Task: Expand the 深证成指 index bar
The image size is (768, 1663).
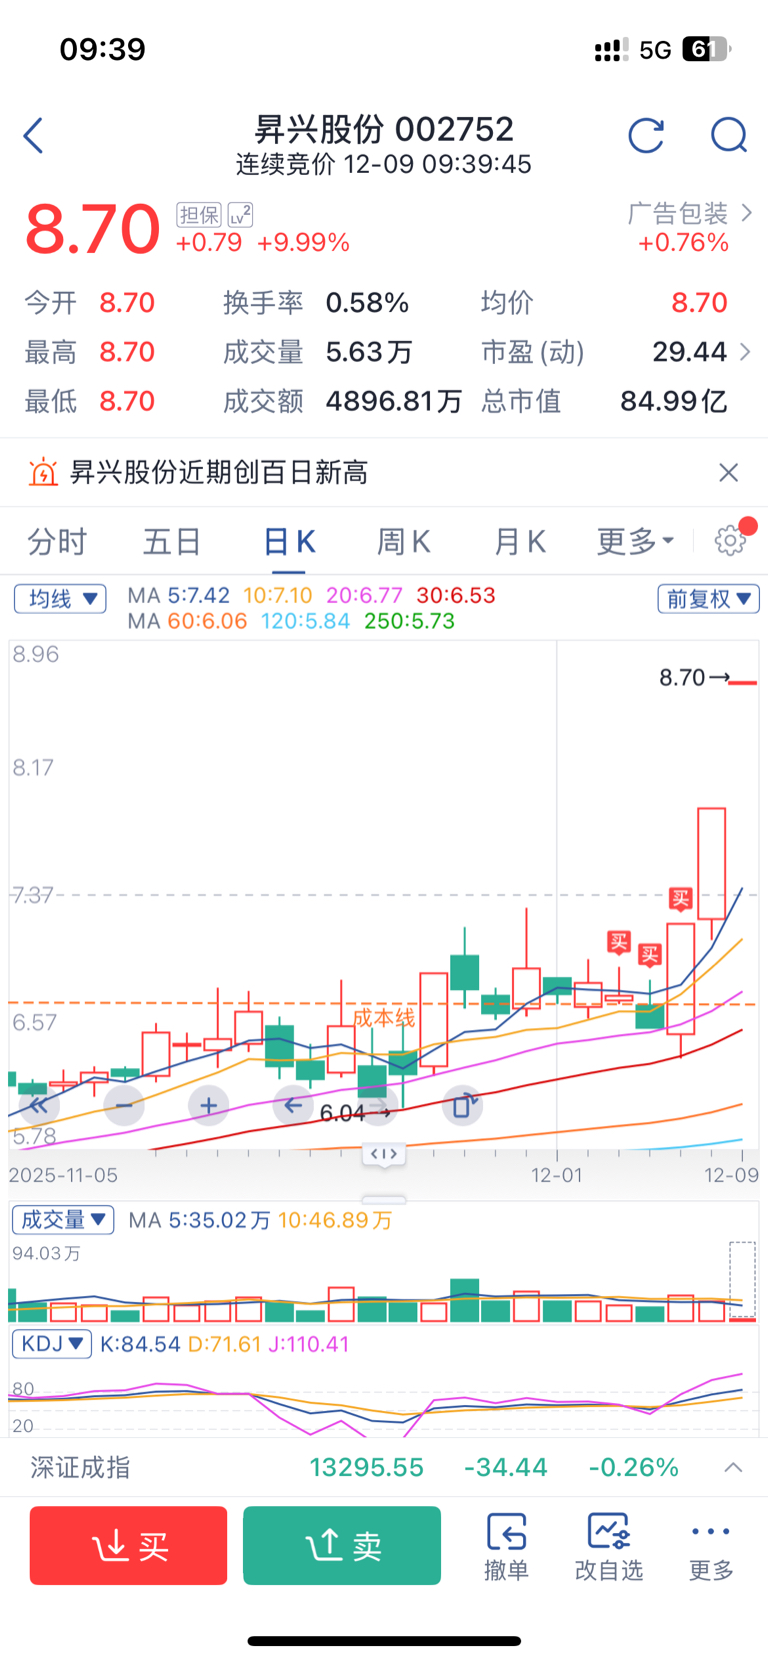Action: (x=733, y=1467)
